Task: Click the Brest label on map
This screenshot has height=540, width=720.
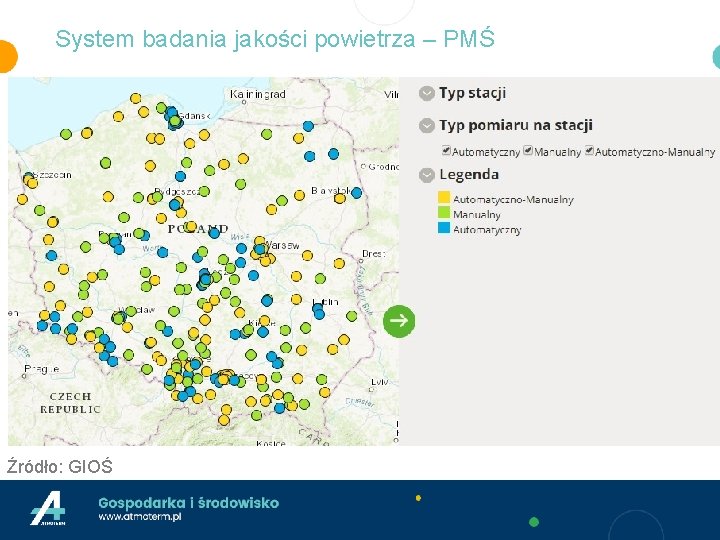Action: pos(373,254)
